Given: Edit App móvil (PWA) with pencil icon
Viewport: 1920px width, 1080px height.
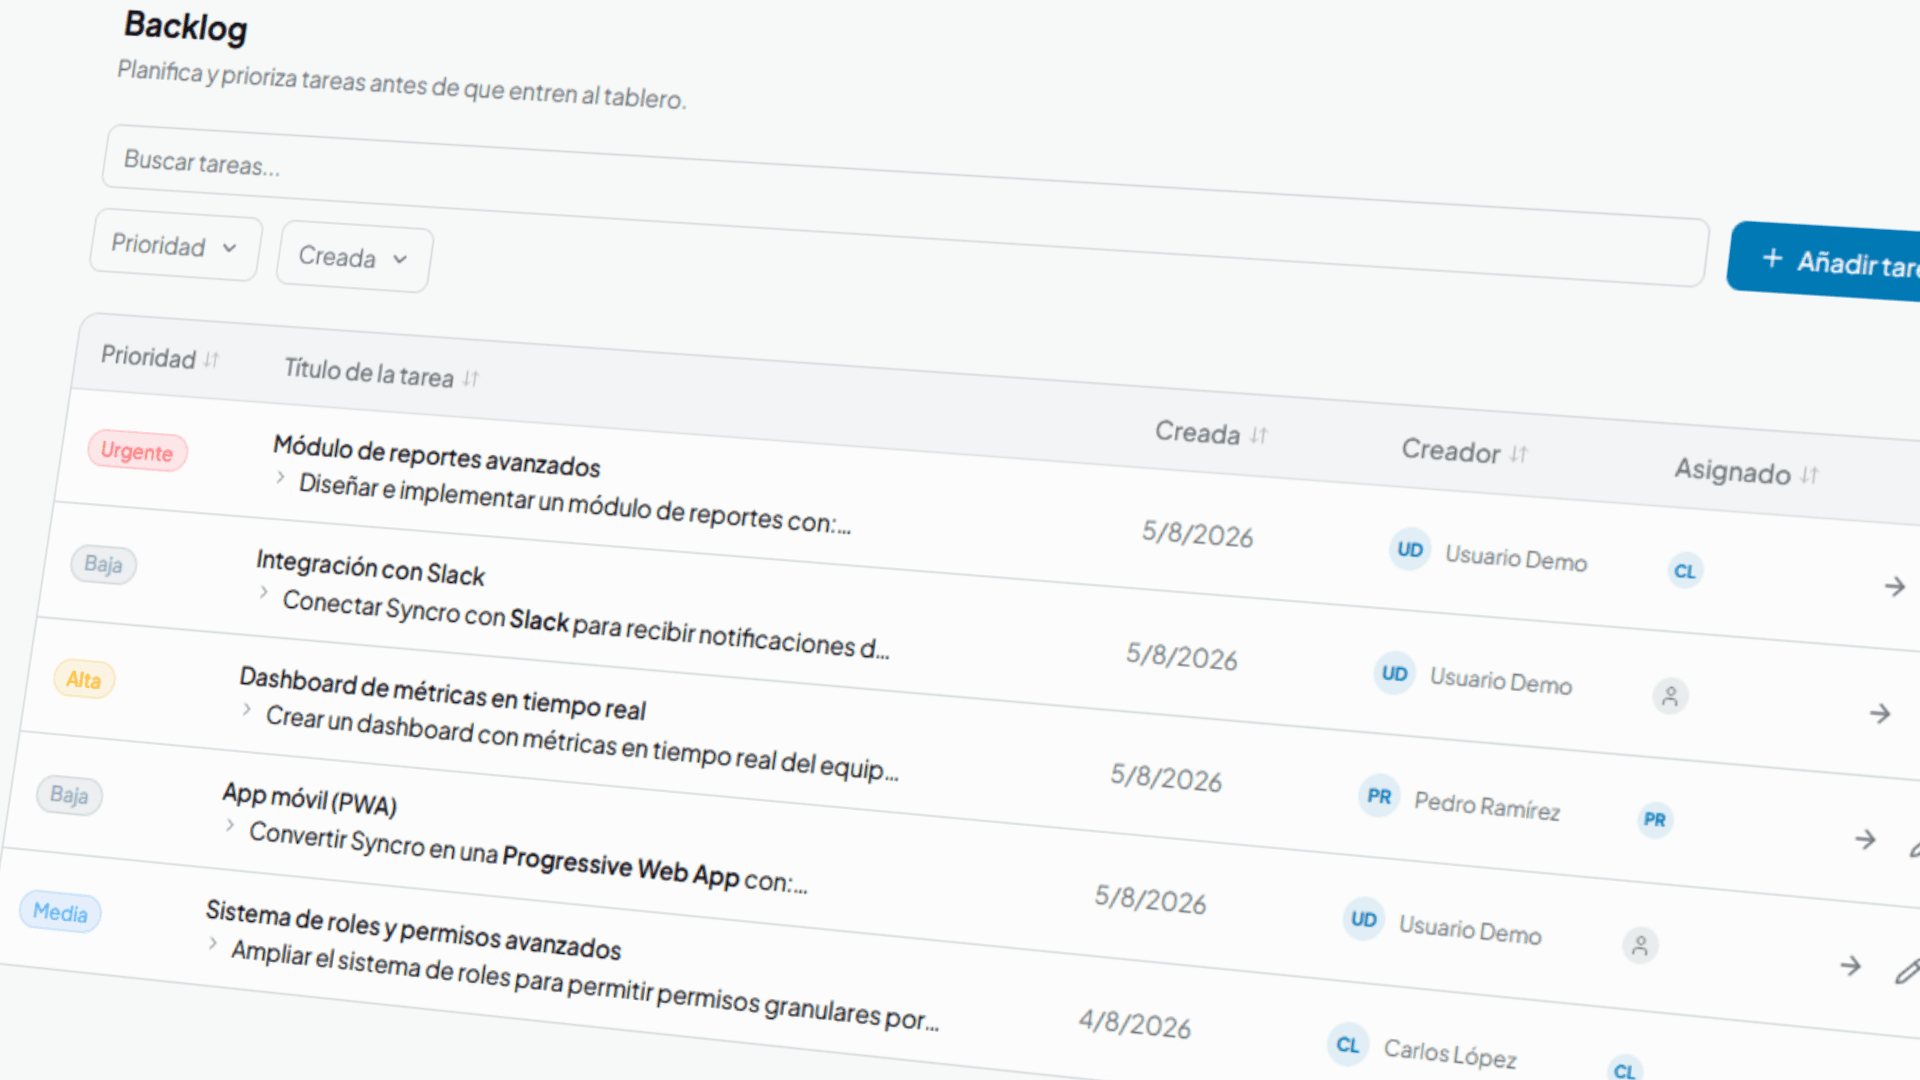Looking at the screenshot, I should click(1907, 971).
